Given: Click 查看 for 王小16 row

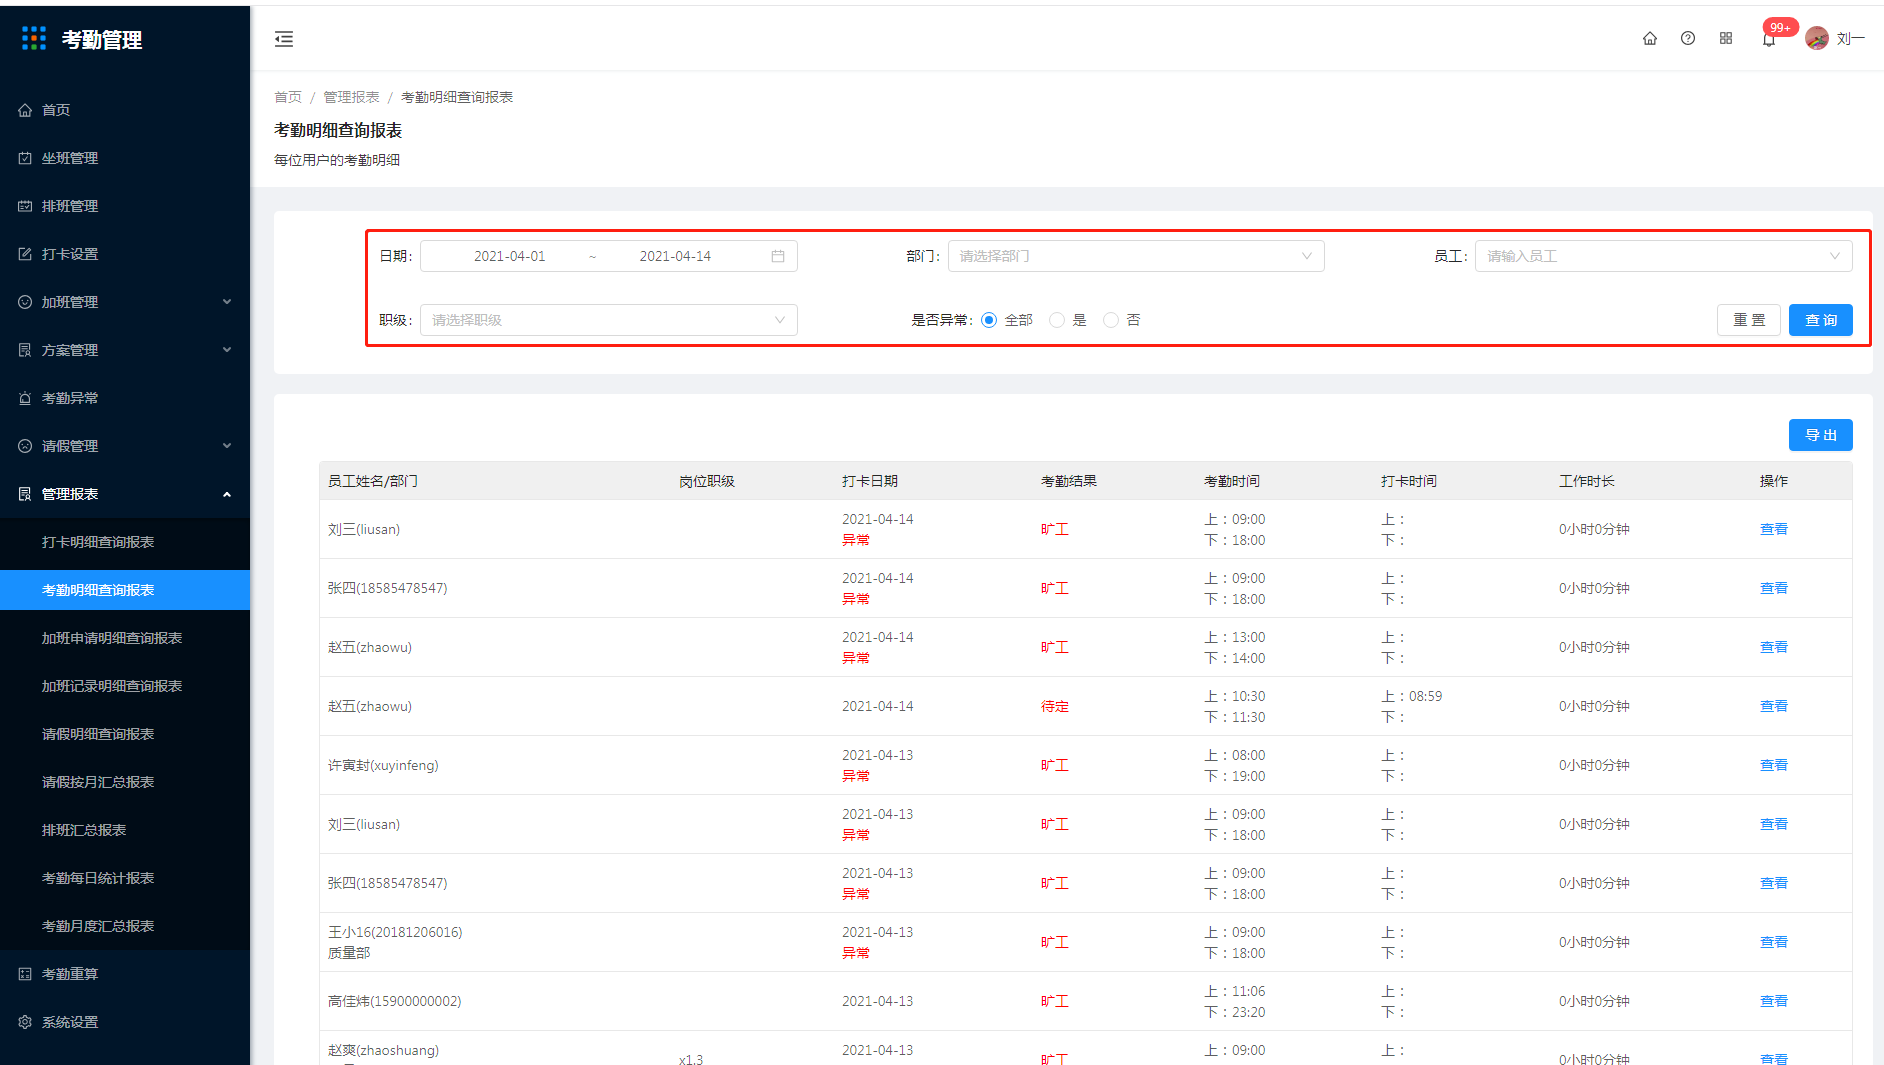Looking at the screenshot, I should click(1774, 942).
